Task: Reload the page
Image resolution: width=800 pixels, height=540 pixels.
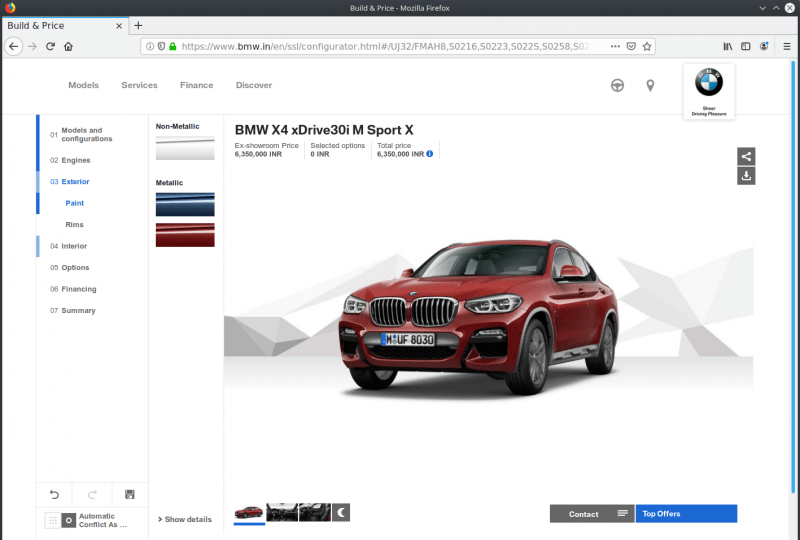Action: coord(50,46)
